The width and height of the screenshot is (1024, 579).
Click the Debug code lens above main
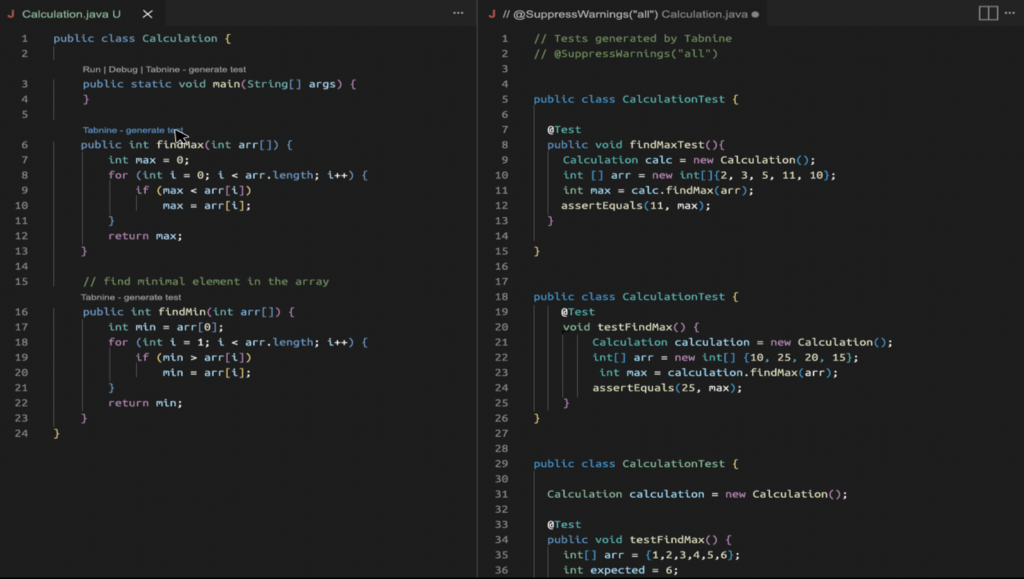pos(123,69)
